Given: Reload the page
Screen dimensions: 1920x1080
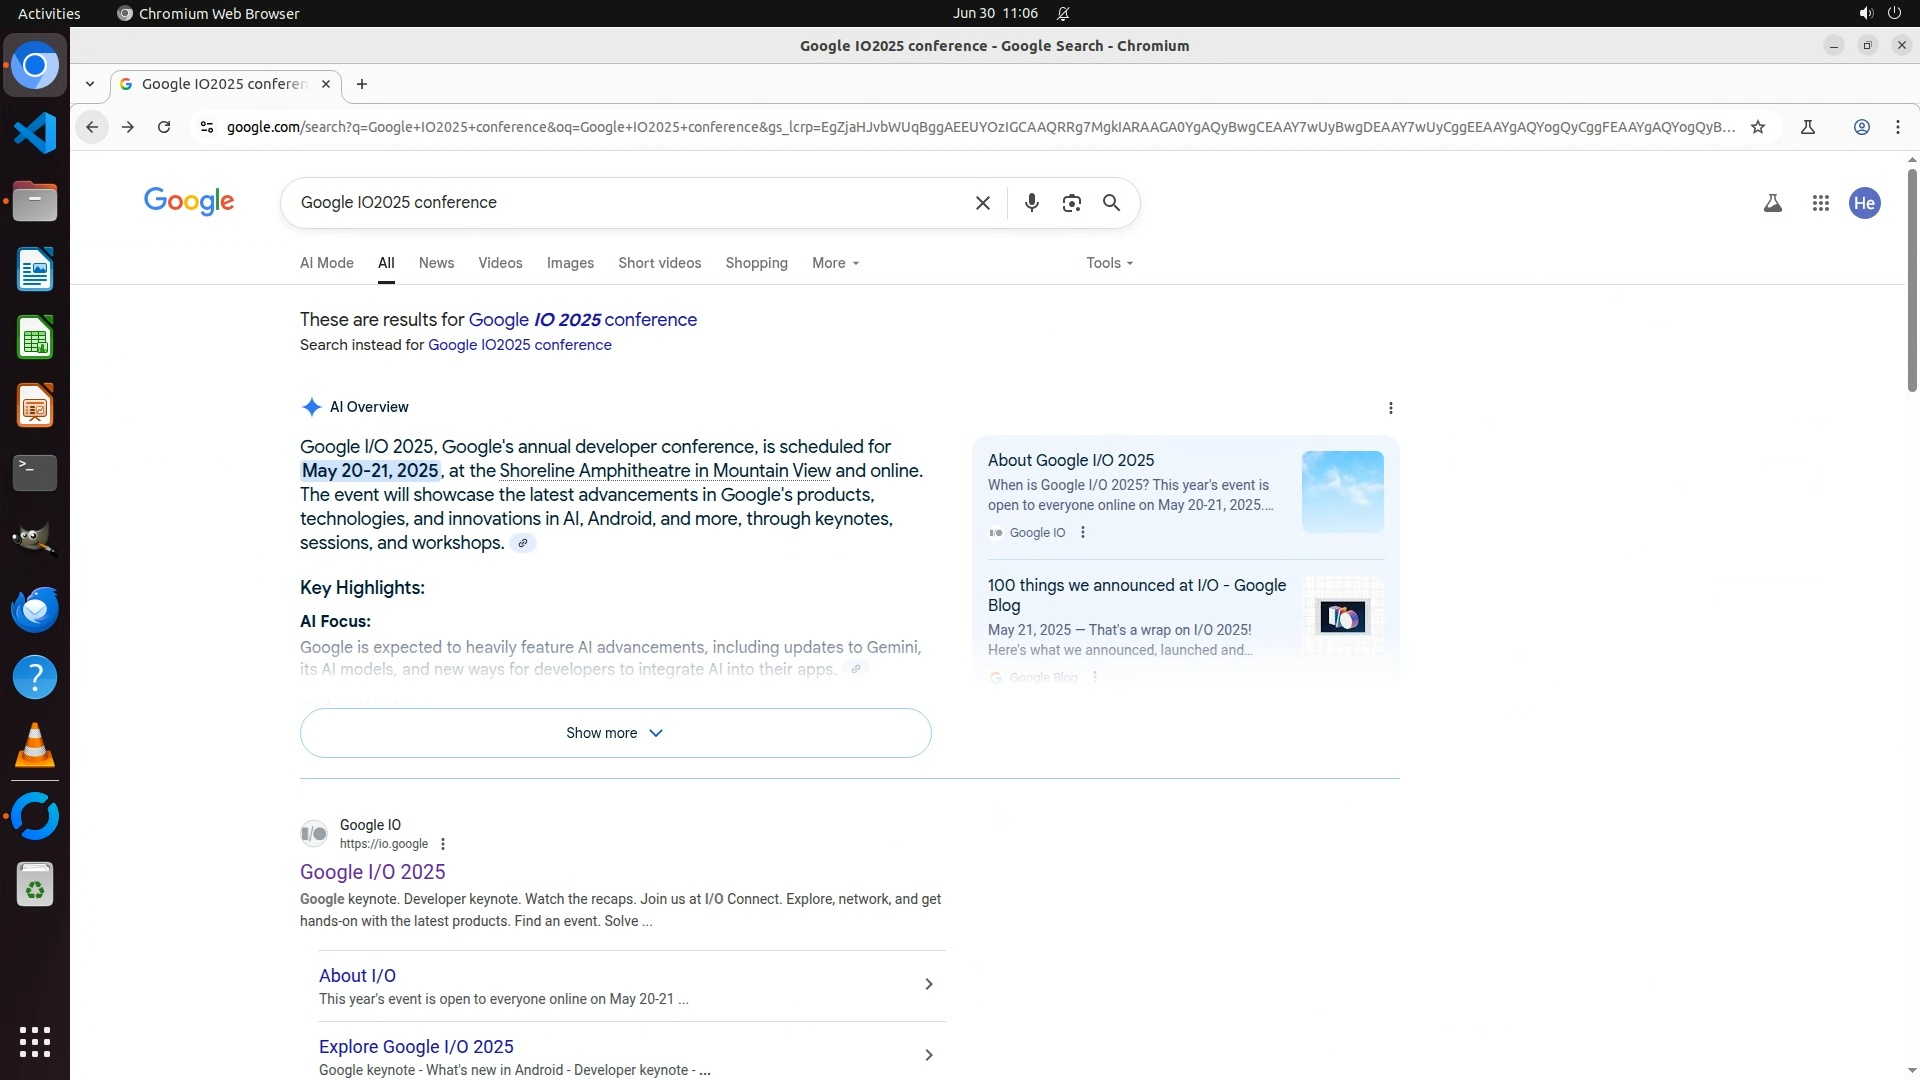Looking at the screenshot, I should tap(164, 127).
